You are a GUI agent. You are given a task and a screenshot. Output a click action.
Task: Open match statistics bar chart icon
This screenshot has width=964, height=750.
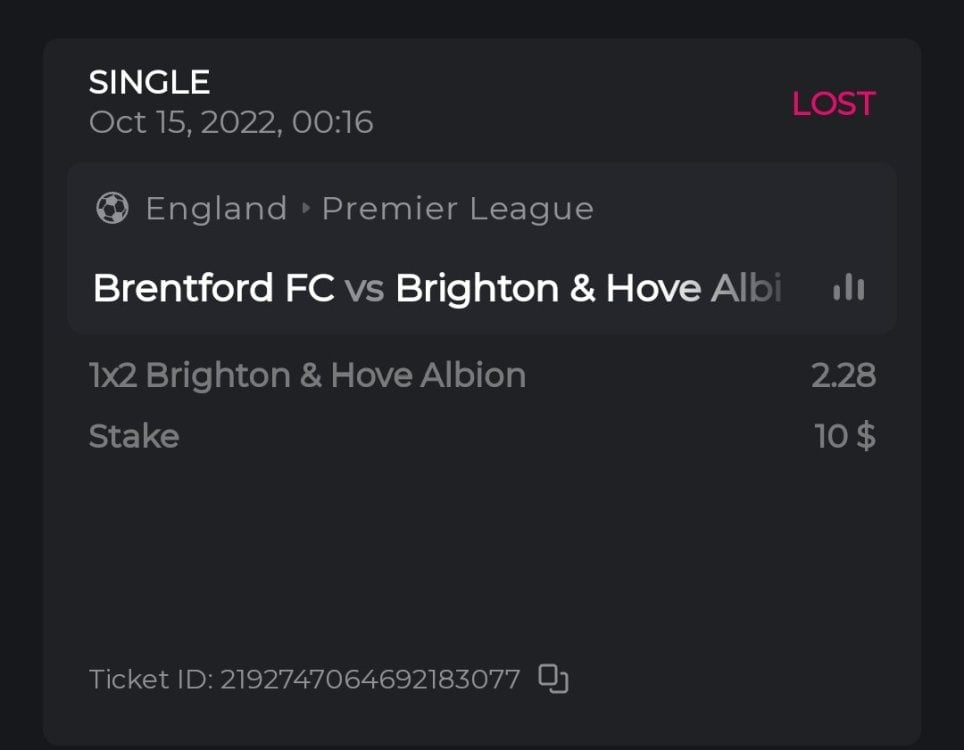pyautogui.click(x=848, y=289)
